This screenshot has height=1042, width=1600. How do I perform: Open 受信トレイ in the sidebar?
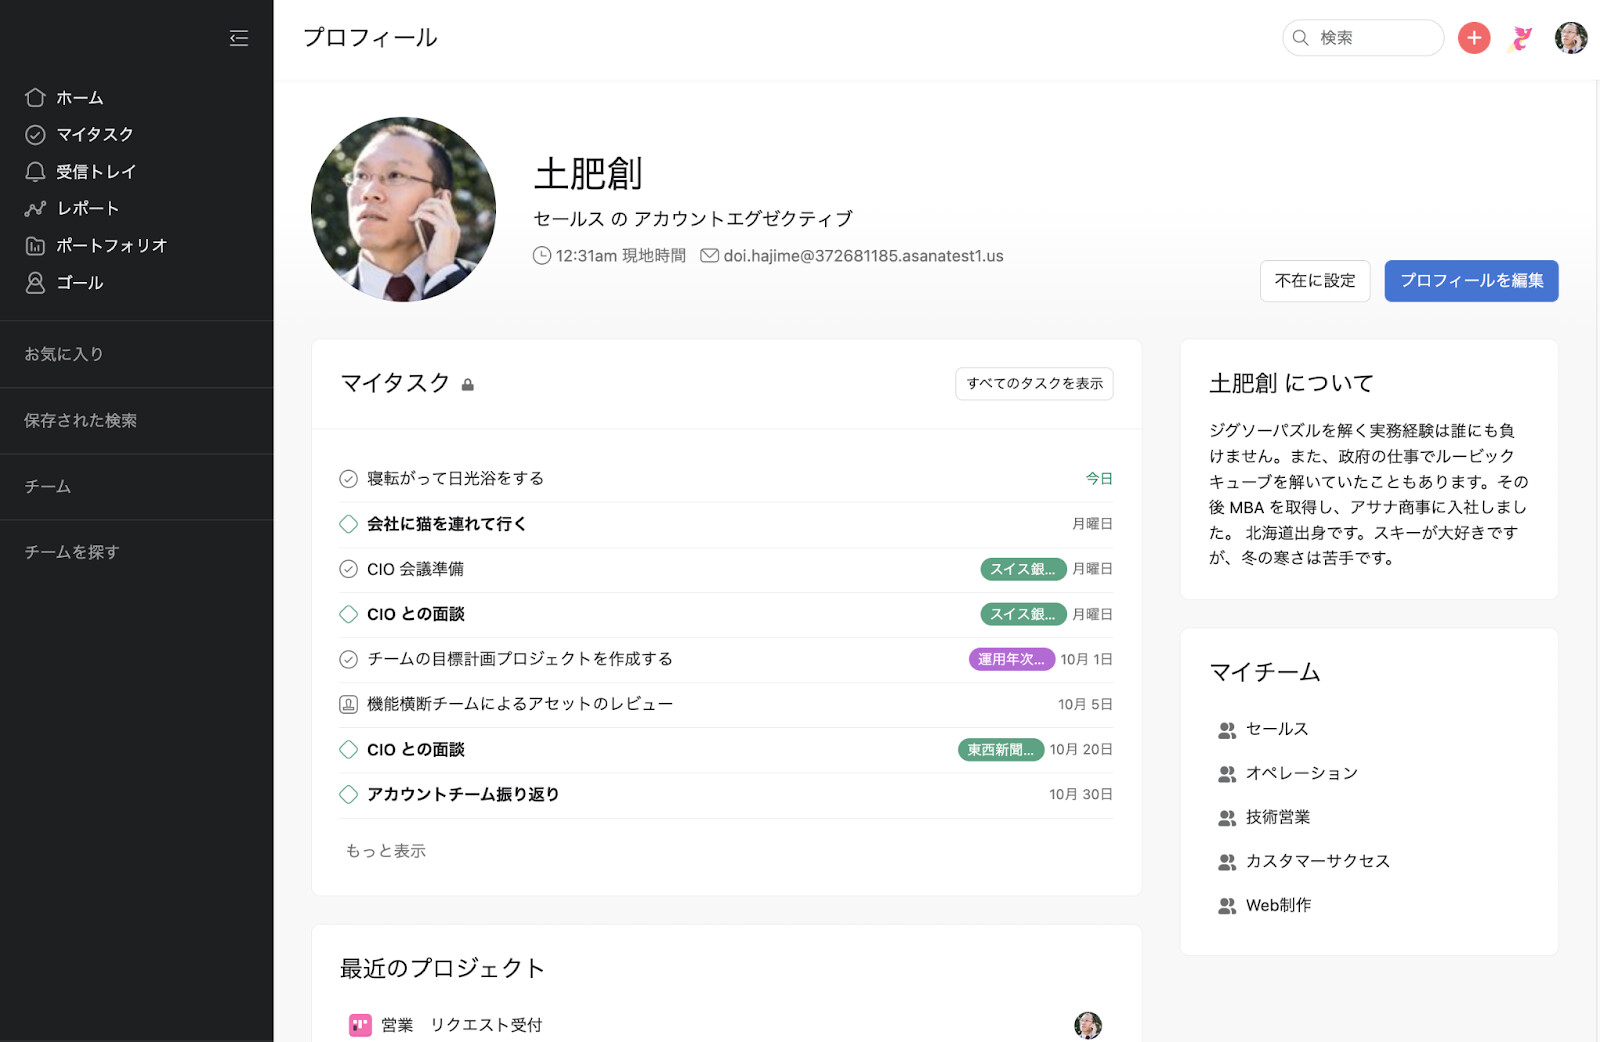tap(96, 172)
